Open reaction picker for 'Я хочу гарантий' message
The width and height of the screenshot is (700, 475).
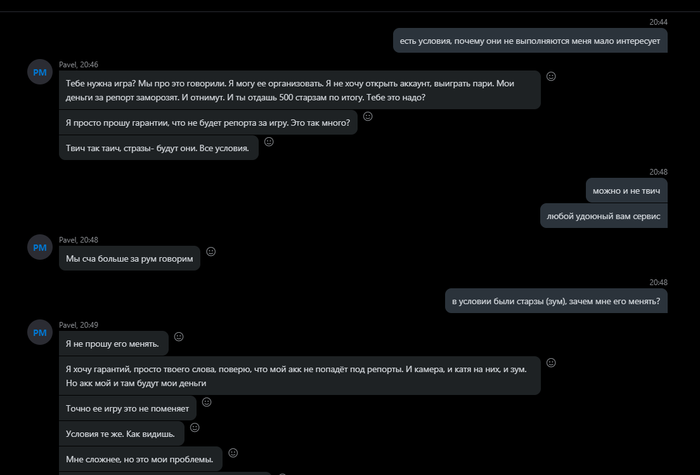tap(551, 362)
